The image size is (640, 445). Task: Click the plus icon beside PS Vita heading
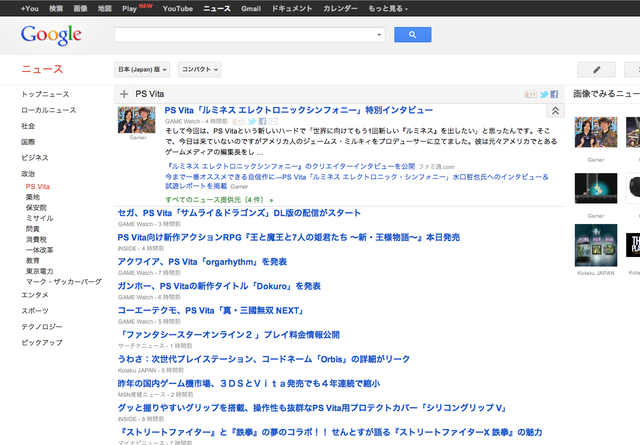click(124, 94)
